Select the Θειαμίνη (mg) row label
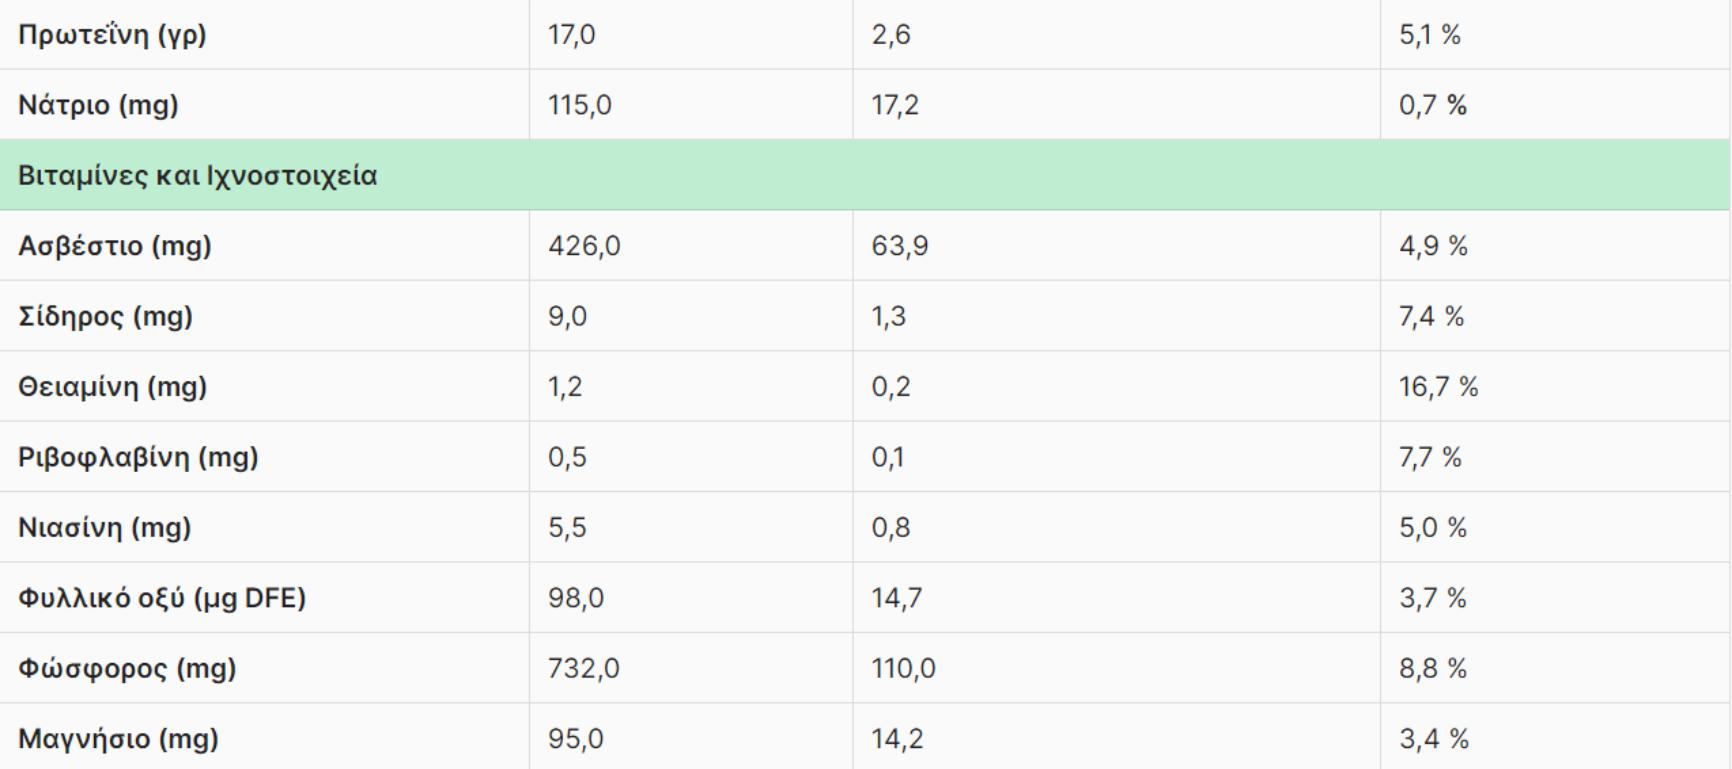 point(112,387)
